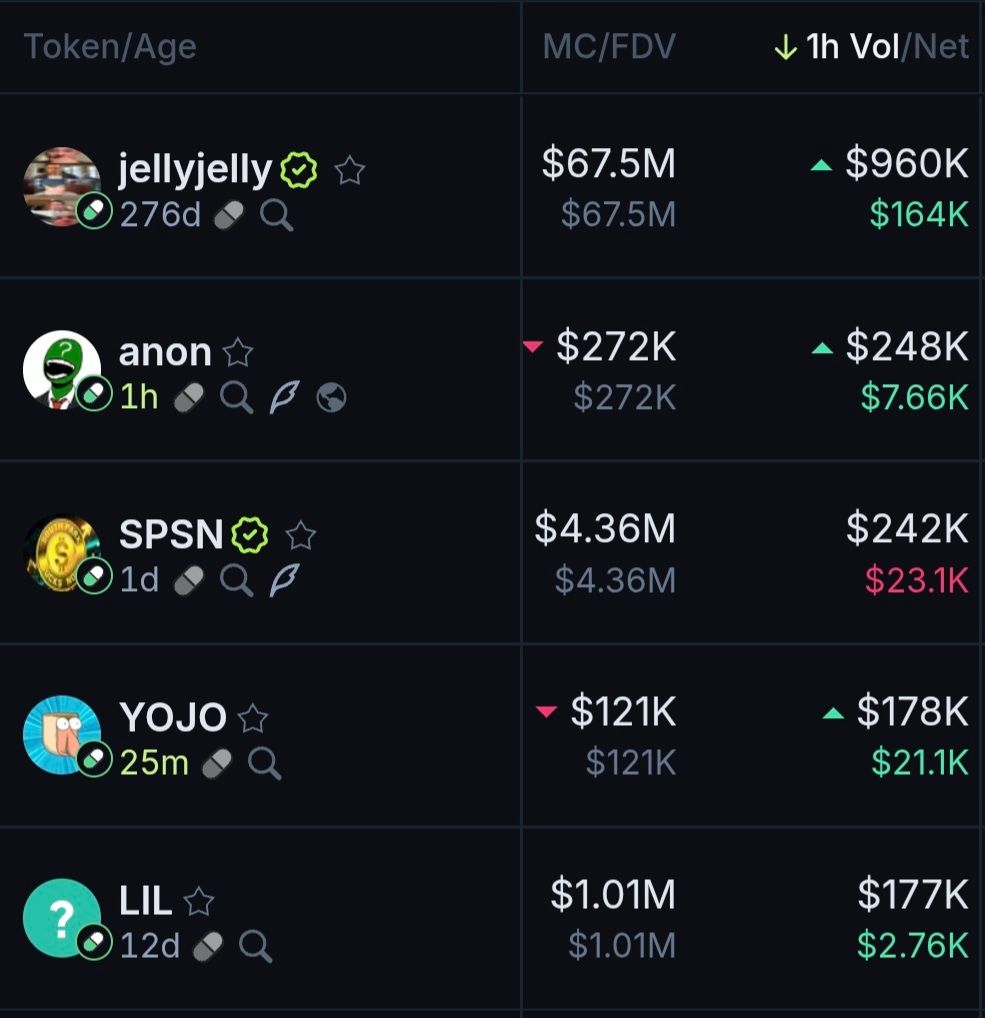Open the globe website icon for anon
This screenshot has height=1018, width=985.
click(331, 398)
